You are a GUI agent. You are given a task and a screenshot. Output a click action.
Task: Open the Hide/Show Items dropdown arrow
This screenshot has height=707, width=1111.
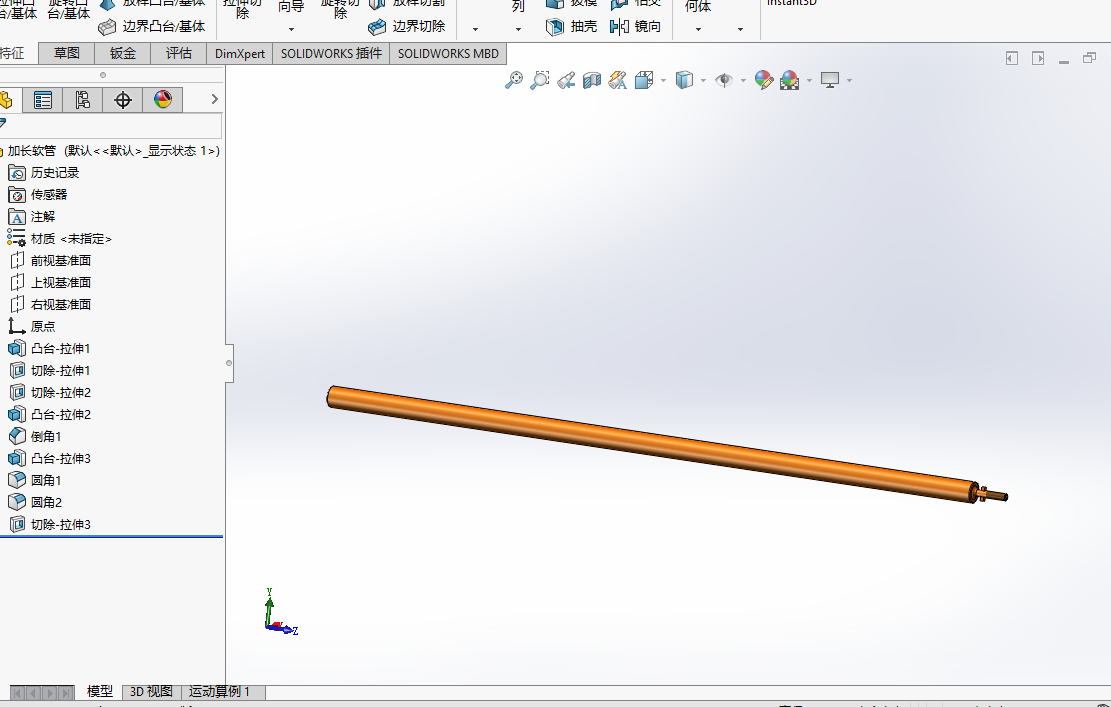click(x=743, y=80)
